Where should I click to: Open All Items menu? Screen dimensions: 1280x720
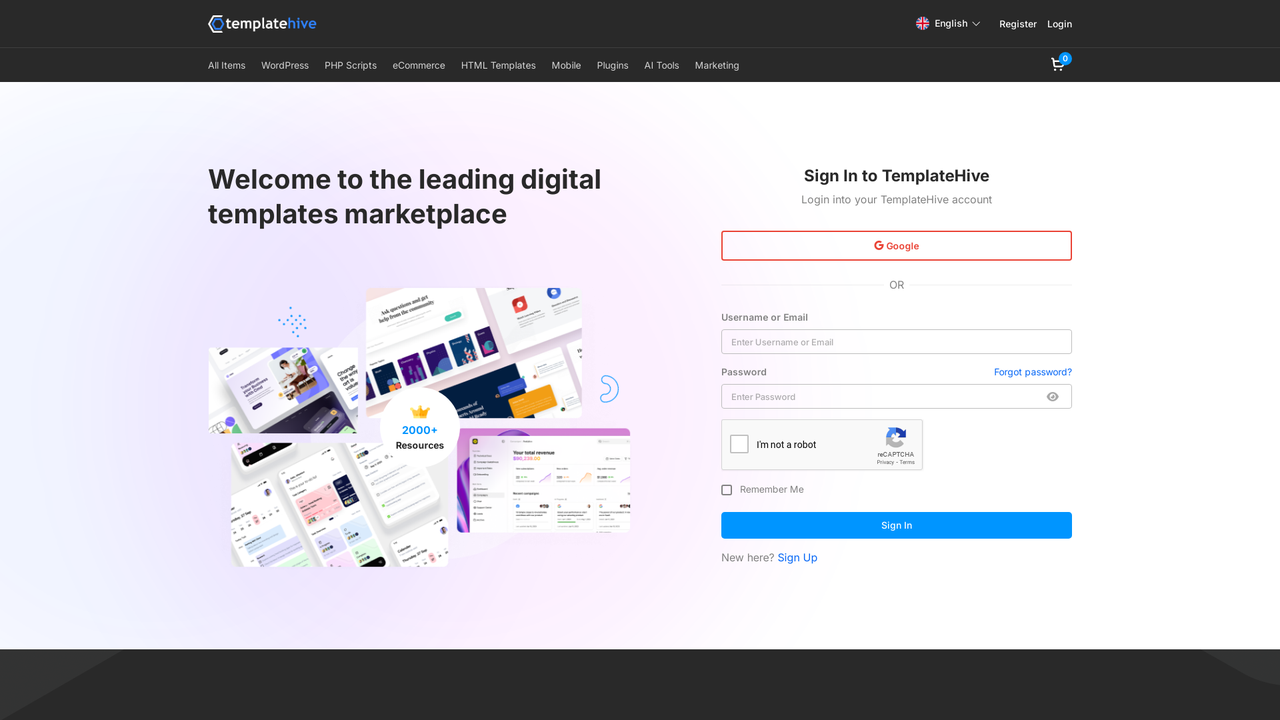click(x=227, y=65)
